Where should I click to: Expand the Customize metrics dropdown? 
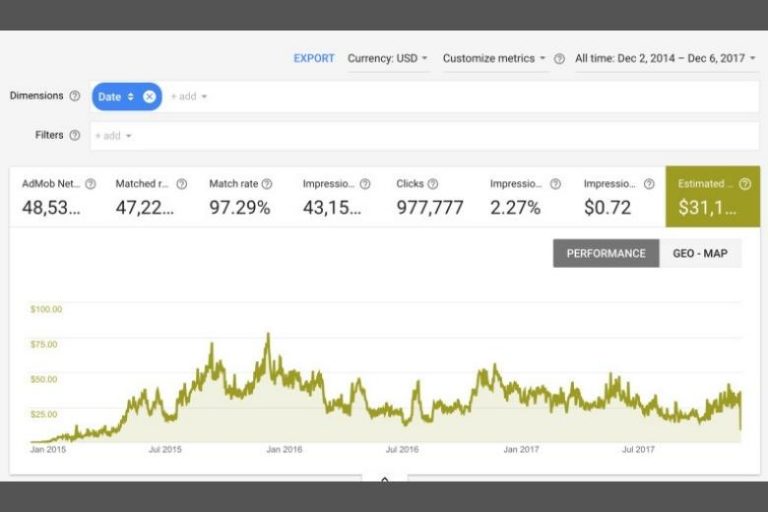(x=494, y=58)
